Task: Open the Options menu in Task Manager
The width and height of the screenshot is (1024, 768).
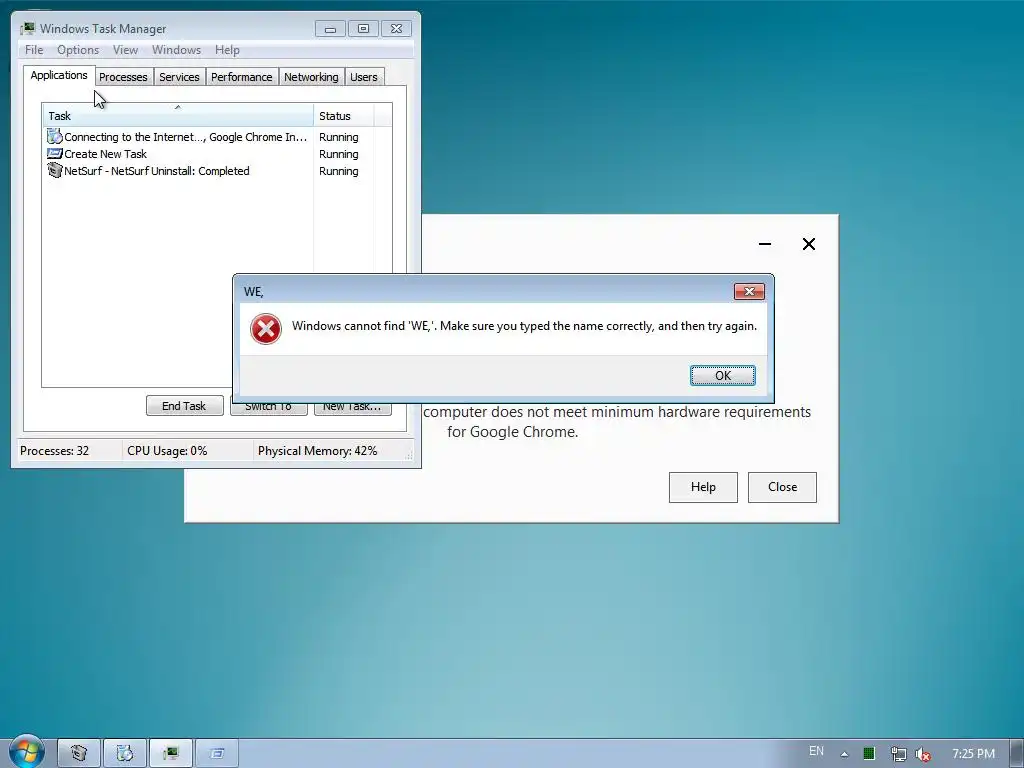Action: [78, 50]
